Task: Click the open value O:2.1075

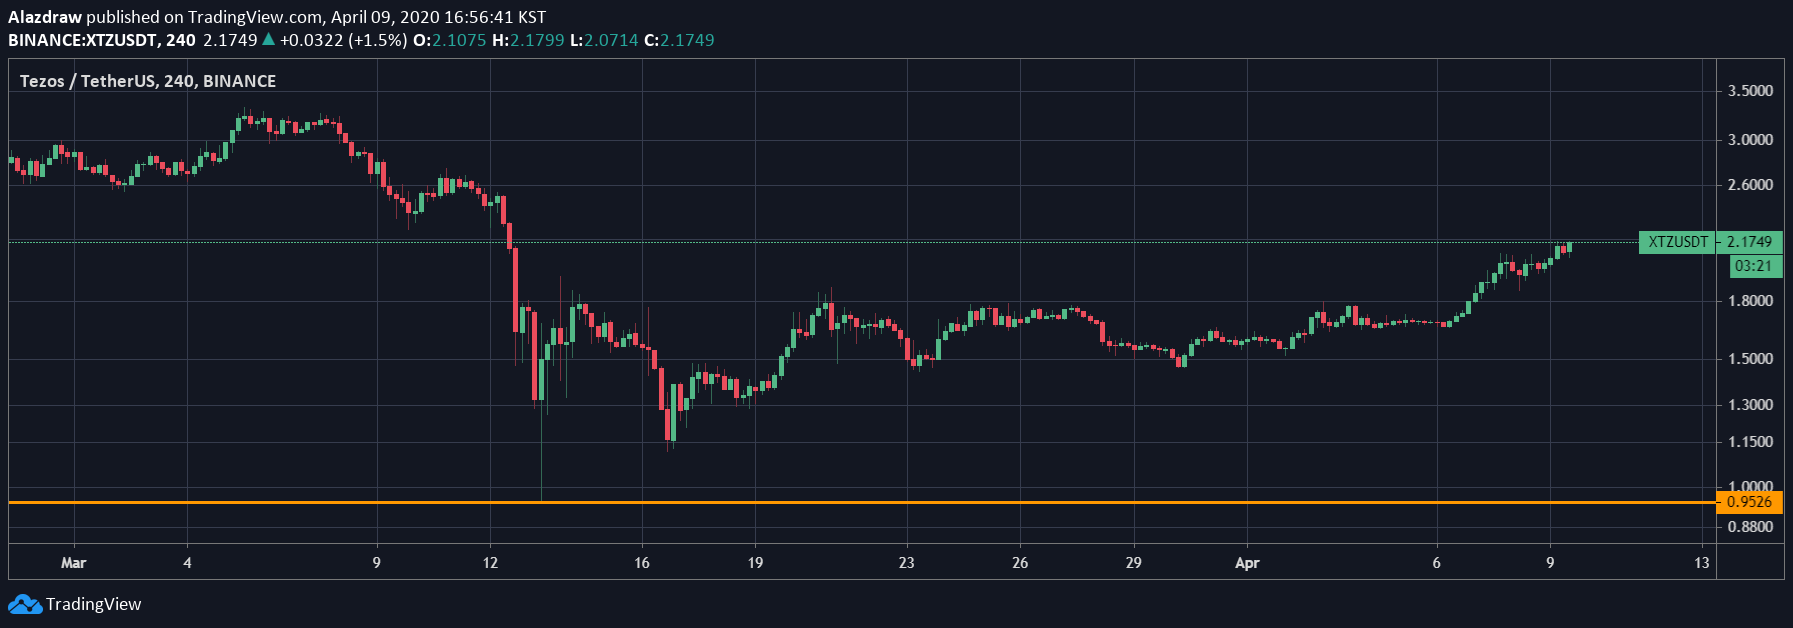Action: point(450,40)
